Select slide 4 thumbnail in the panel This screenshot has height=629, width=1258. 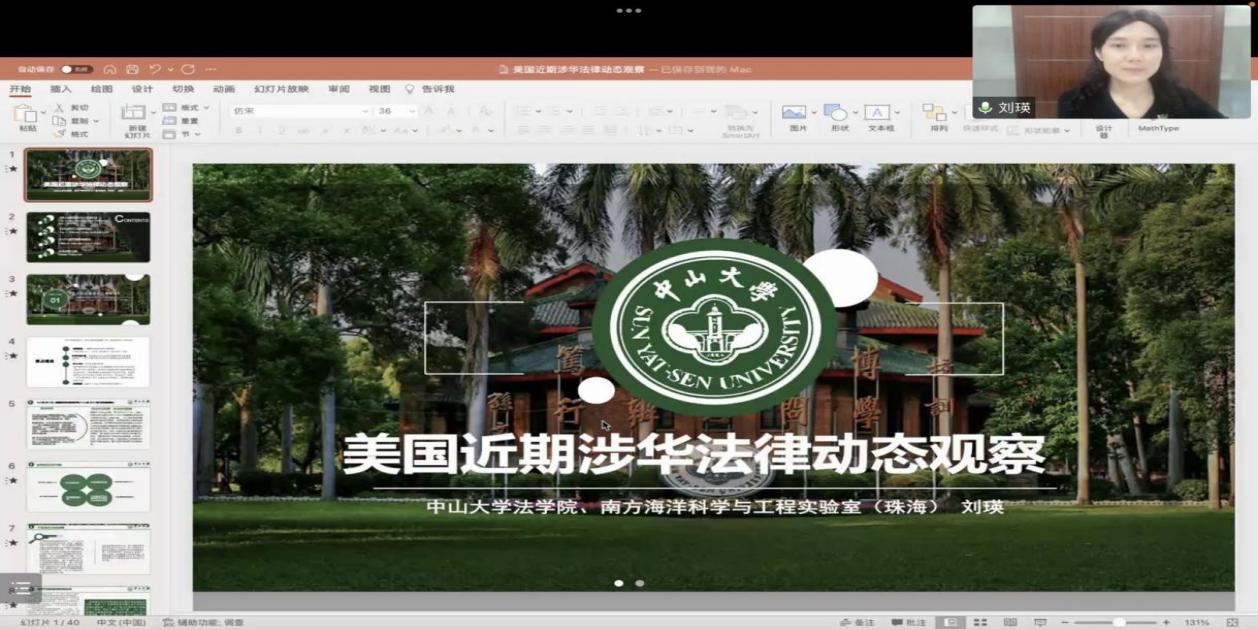point(88,361)
